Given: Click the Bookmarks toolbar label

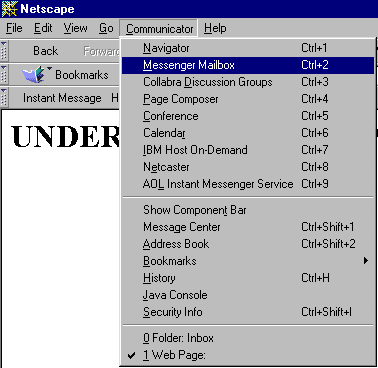Looking at the screenshot, I should pos(82,75).
